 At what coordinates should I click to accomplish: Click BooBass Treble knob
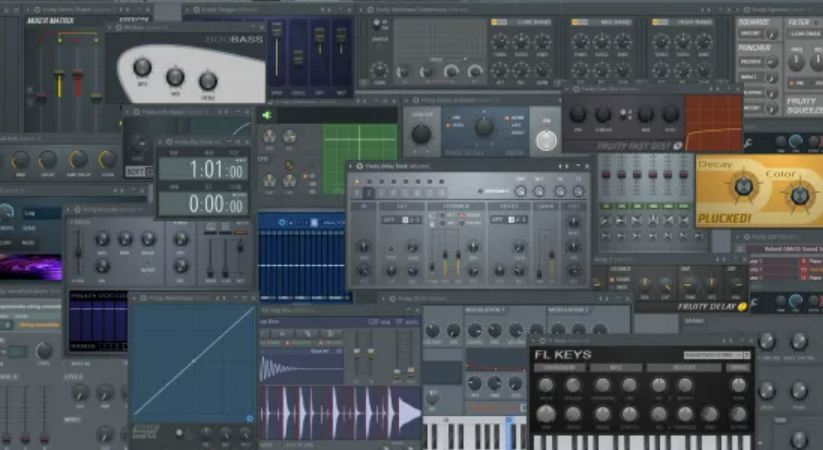coord(208,81)
